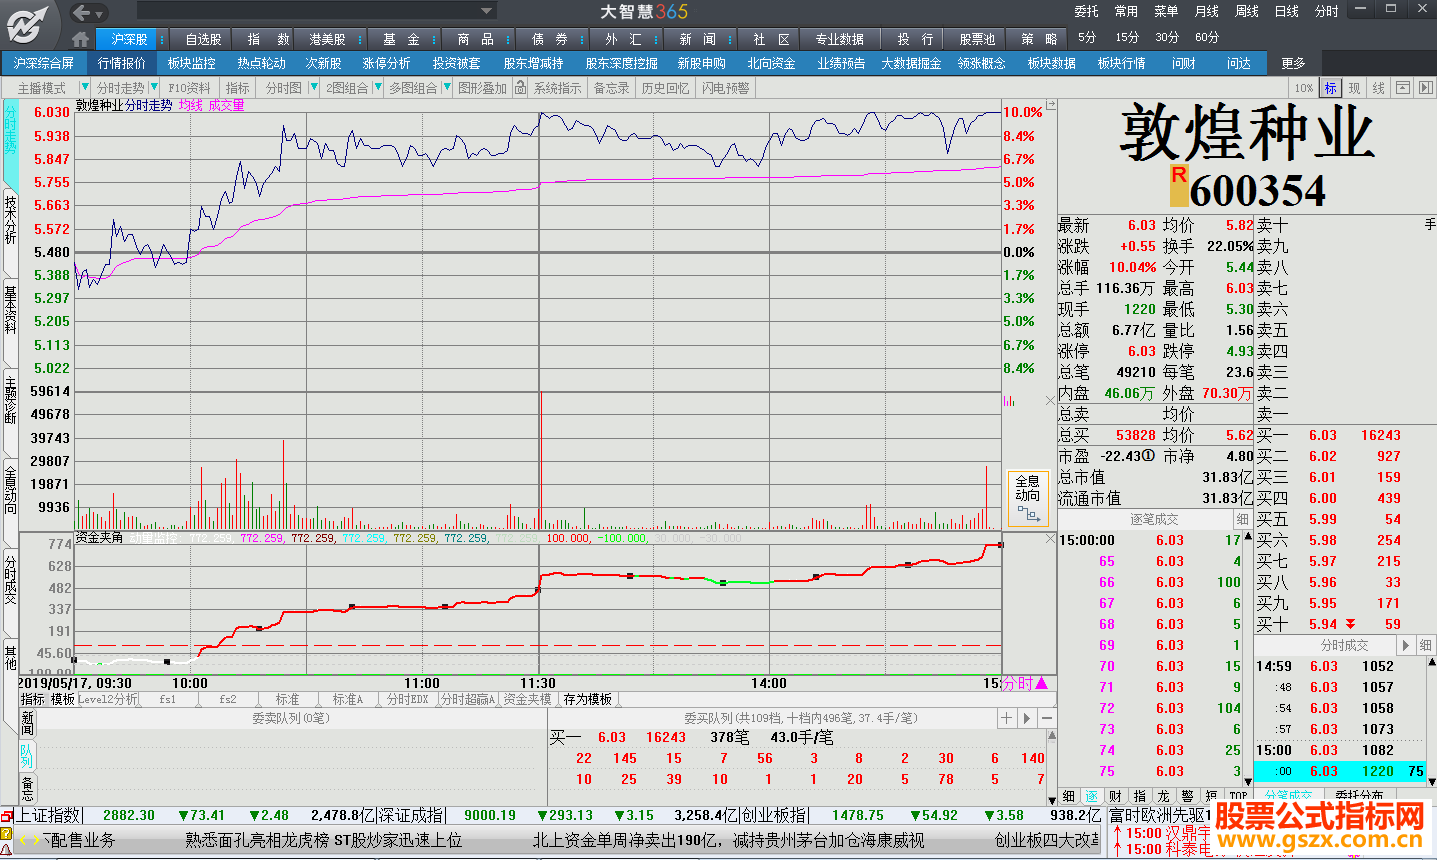
Task: Click the home icon in the top bar
Action: [81, 39]
